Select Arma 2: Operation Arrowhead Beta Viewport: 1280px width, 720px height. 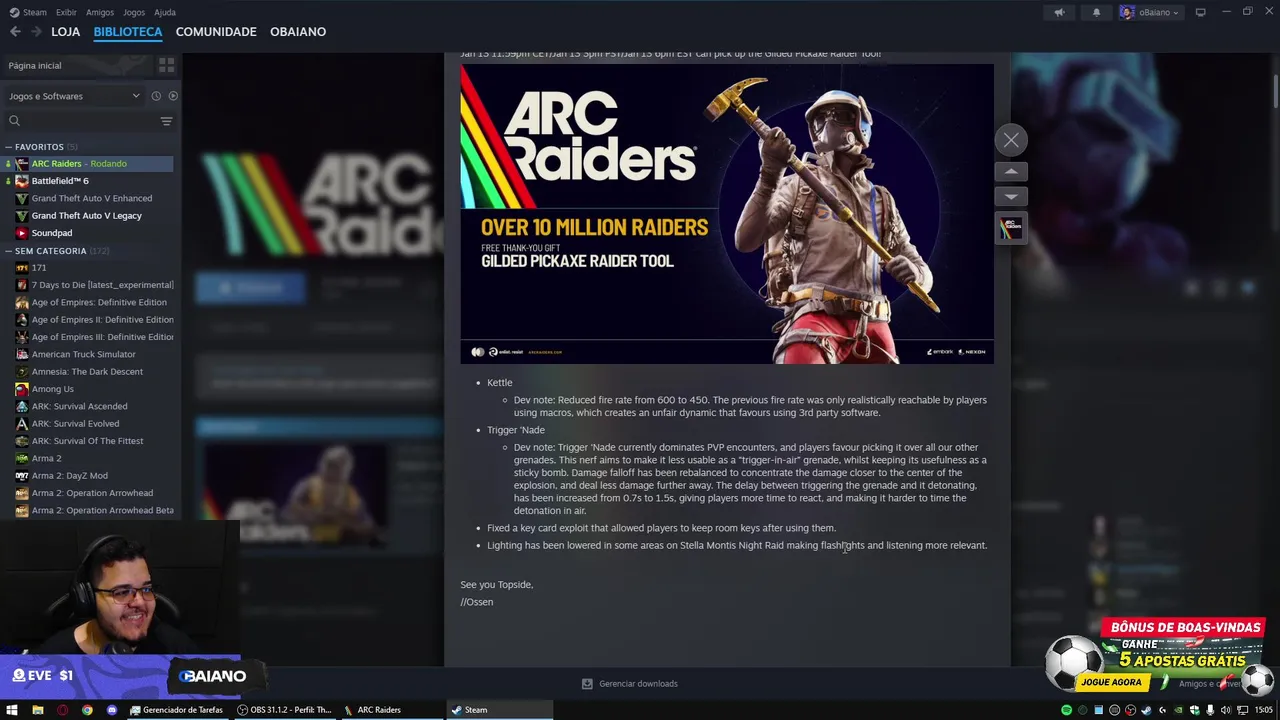coord(89,510)
